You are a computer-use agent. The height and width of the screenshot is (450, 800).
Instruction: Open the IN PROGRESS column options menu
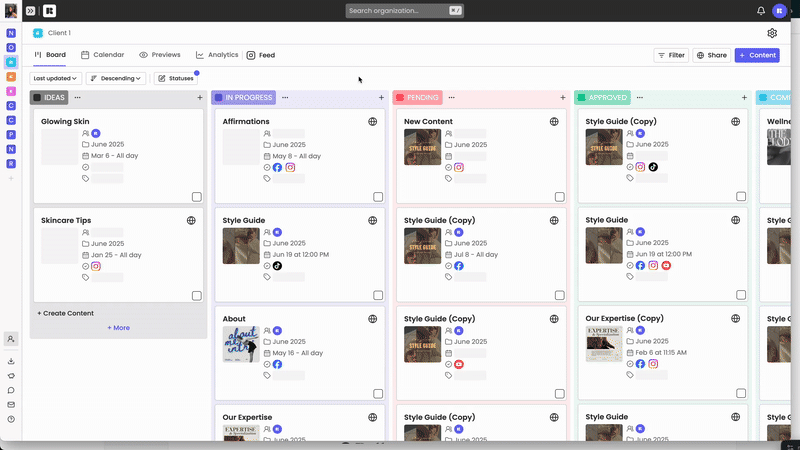coord(285,97)
